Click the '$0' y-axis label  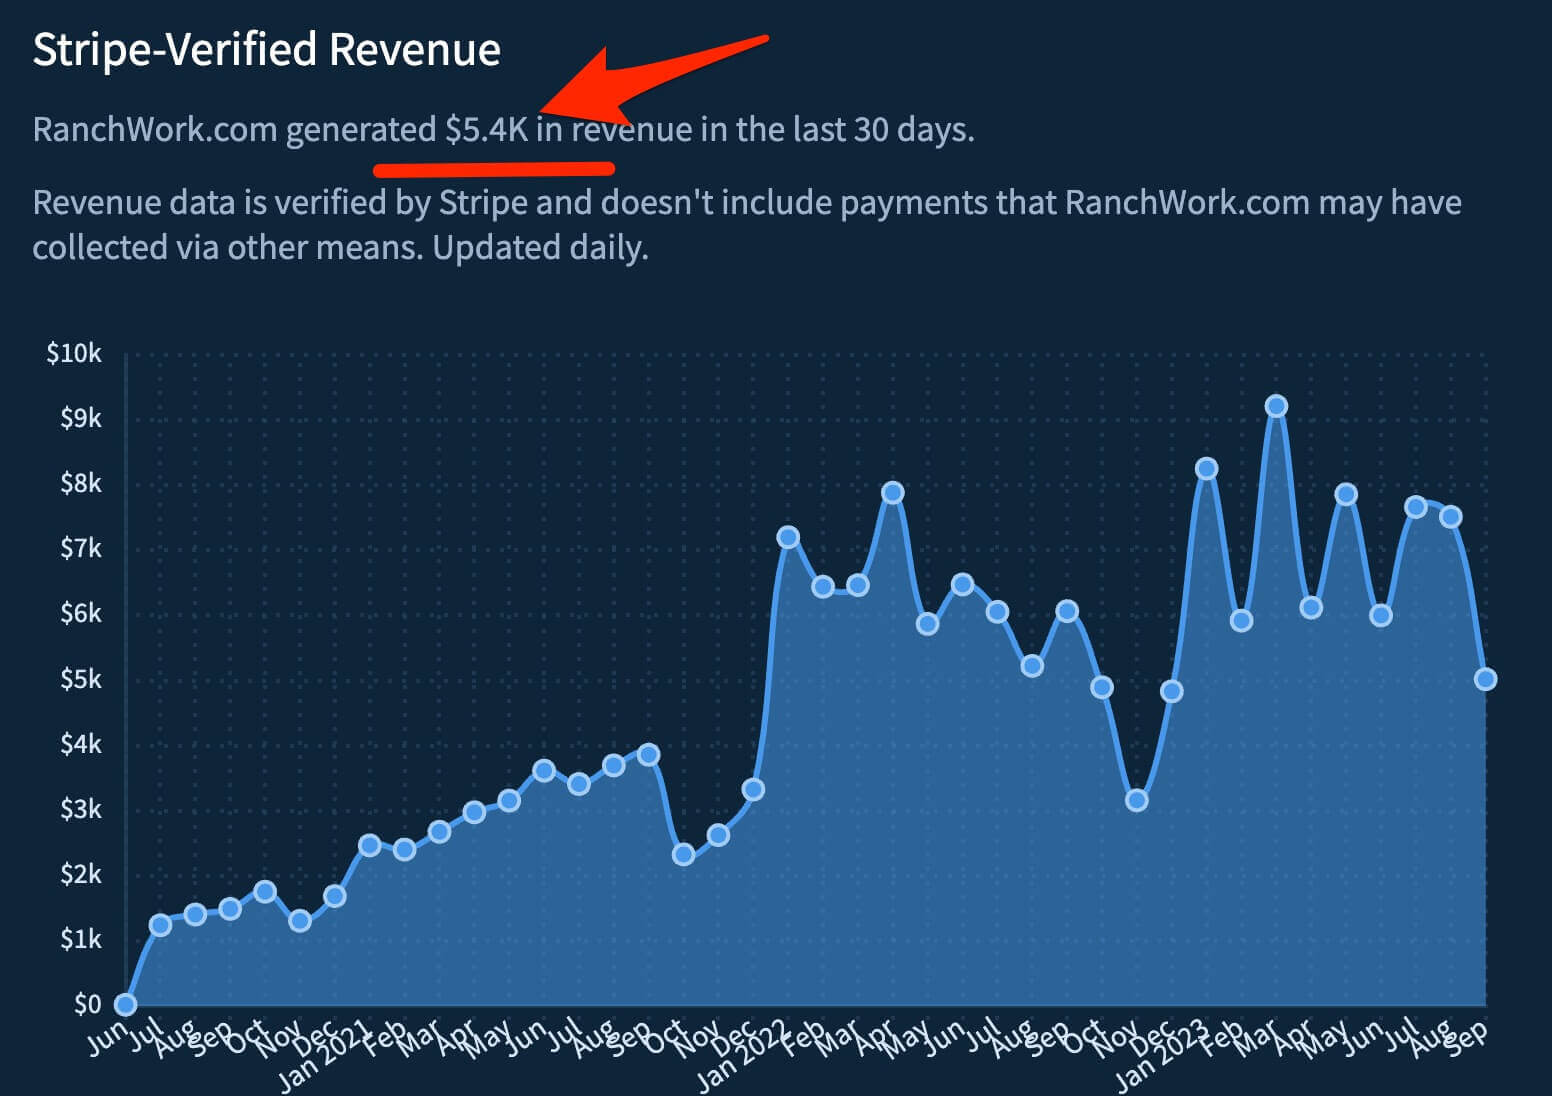point(88,1004)
